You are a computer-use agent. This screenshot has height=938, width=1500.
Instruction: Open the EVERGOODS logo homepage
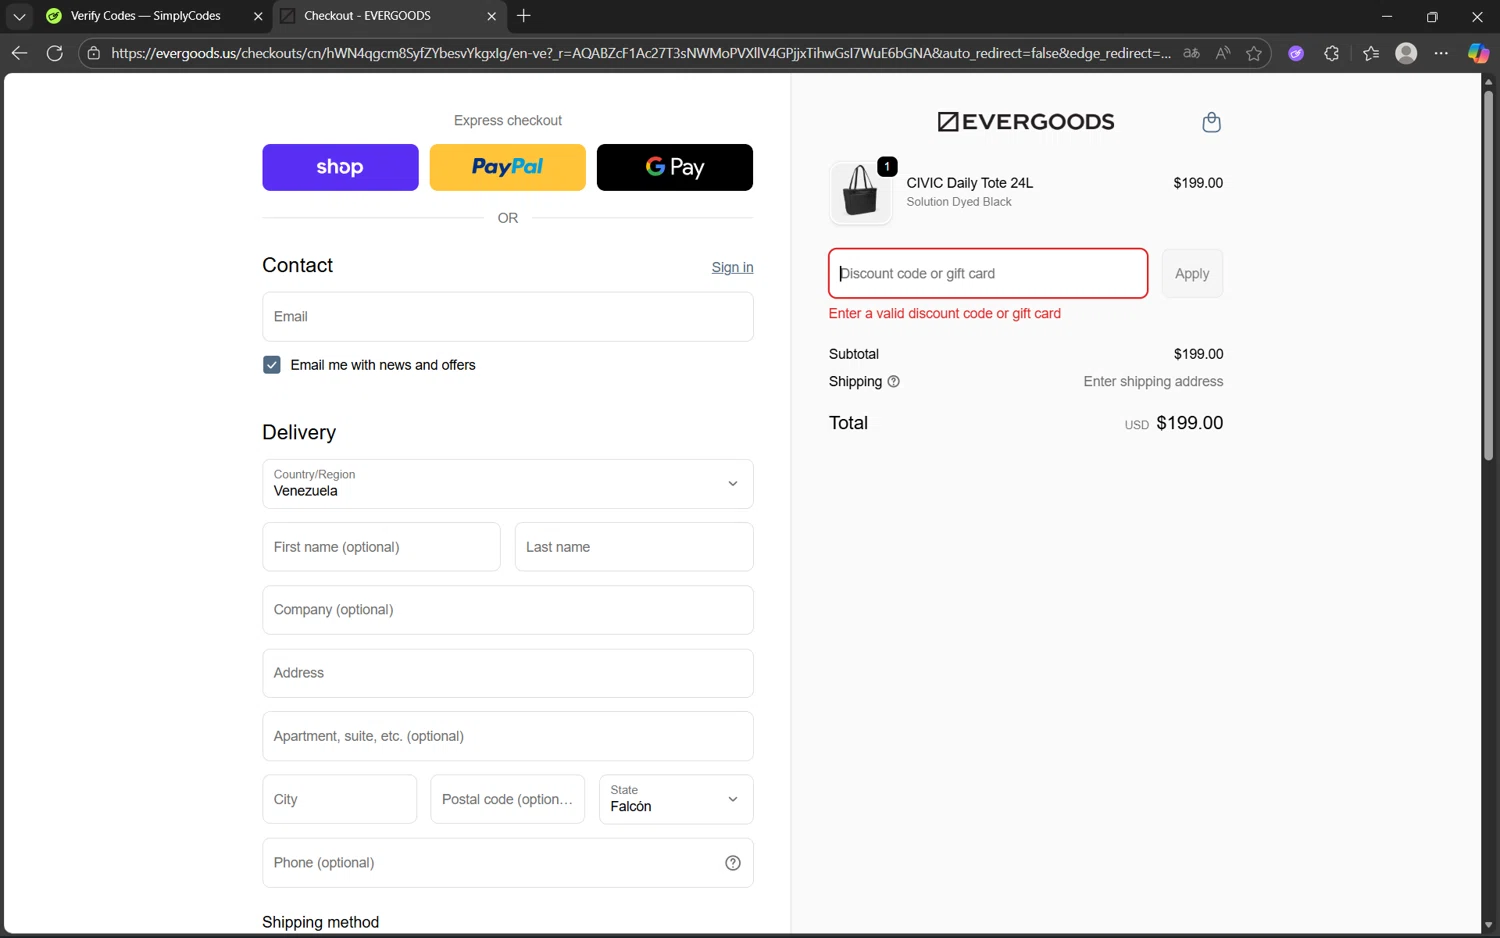click(x=1026, y=122)
